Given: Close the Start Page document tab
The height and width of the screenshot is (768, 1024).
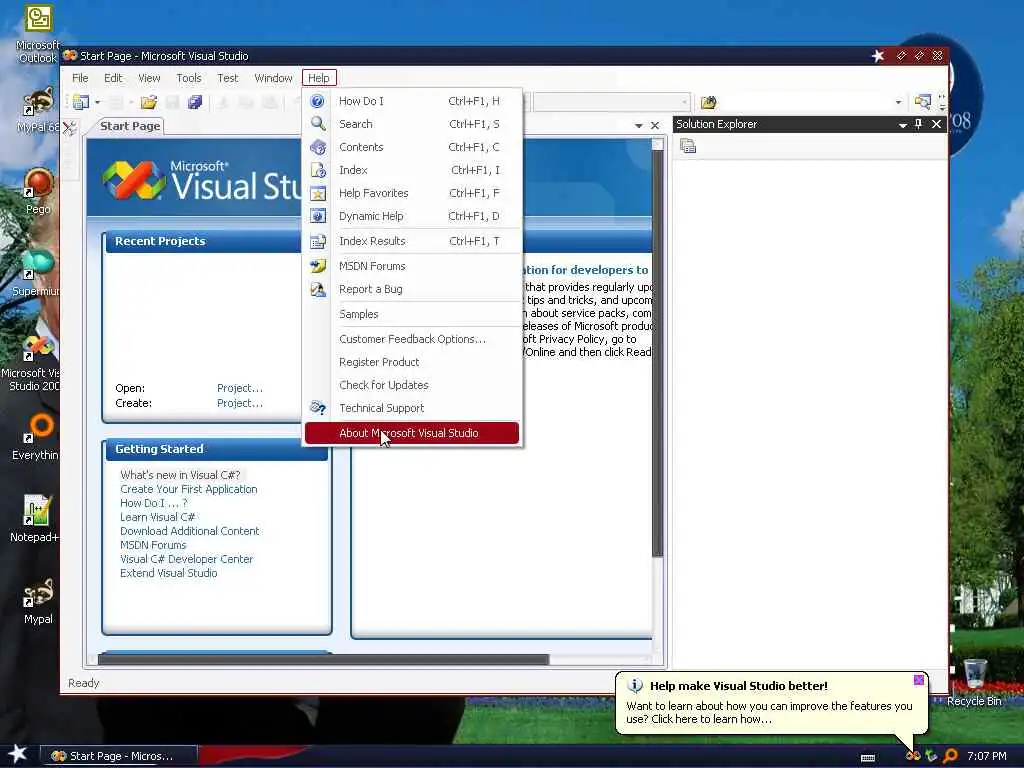Looking at the screenshot, I should coord(655,125).
